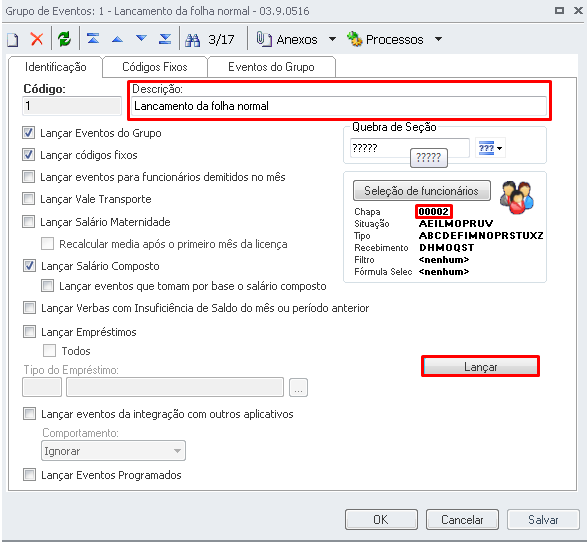587x542 pixels.
Task: Click the Anexos paperclip icon
Action: coord(264,39)
